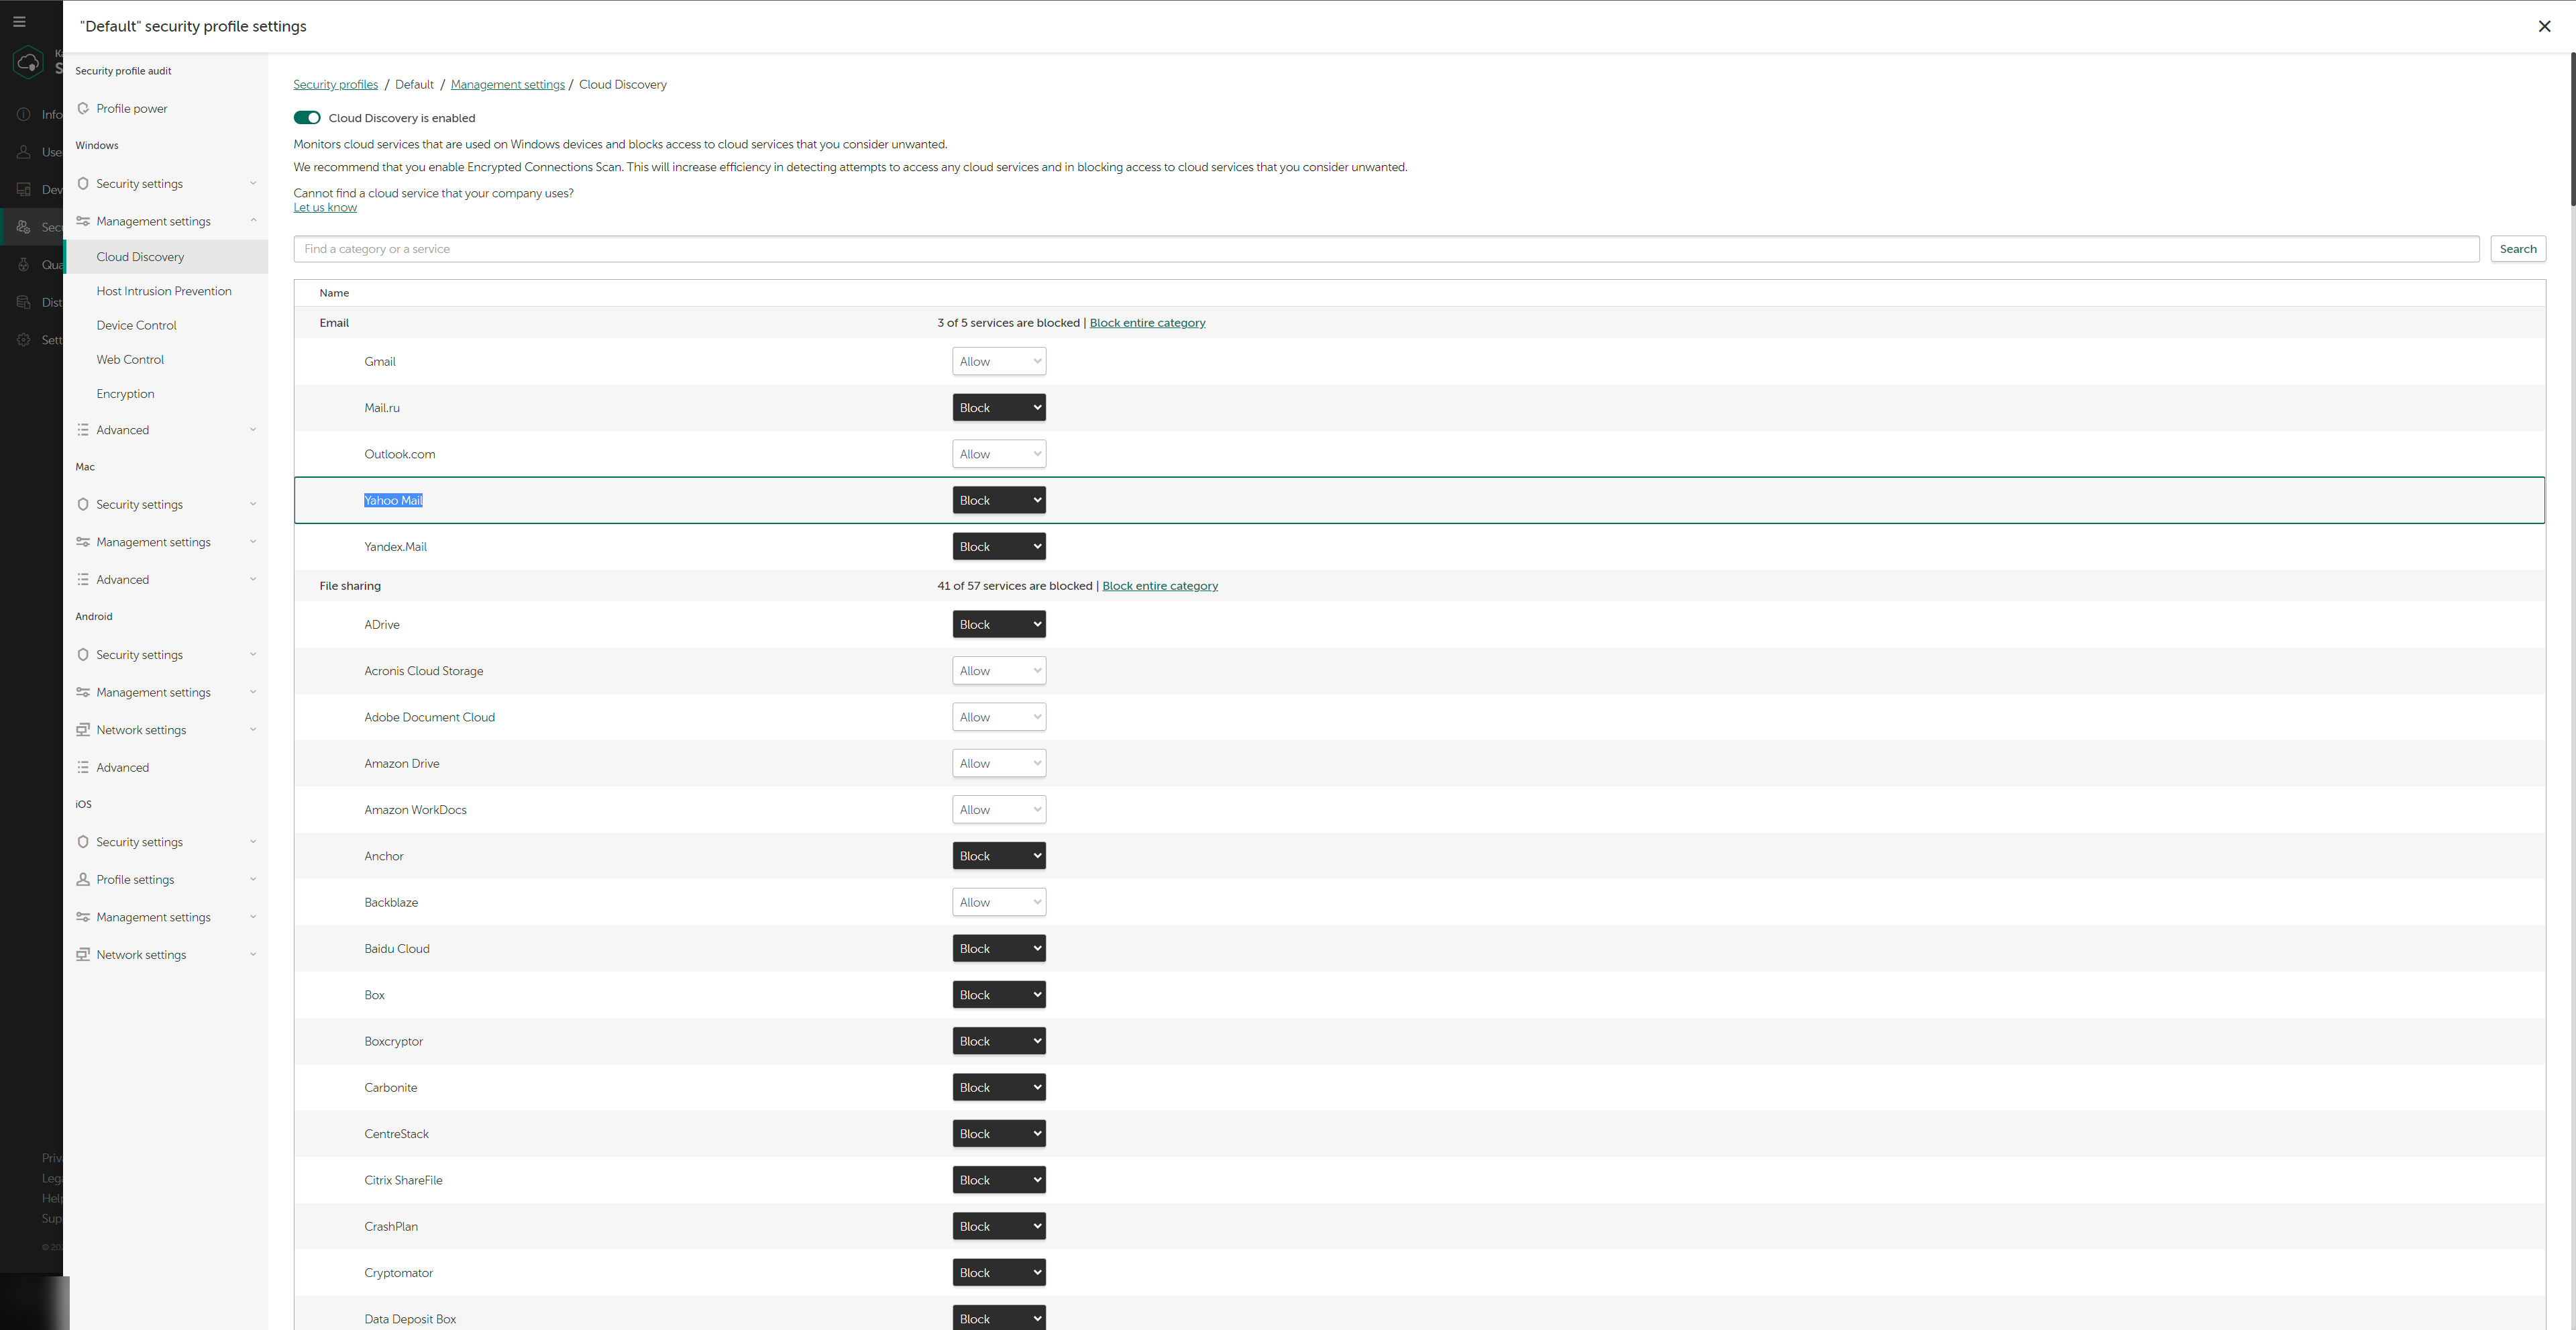Image resolution: width=2576 pixels, height=1330 pixels.
Task: Open the Amazon WorkDocs Allow dropdown
Action: click(998, 810)
